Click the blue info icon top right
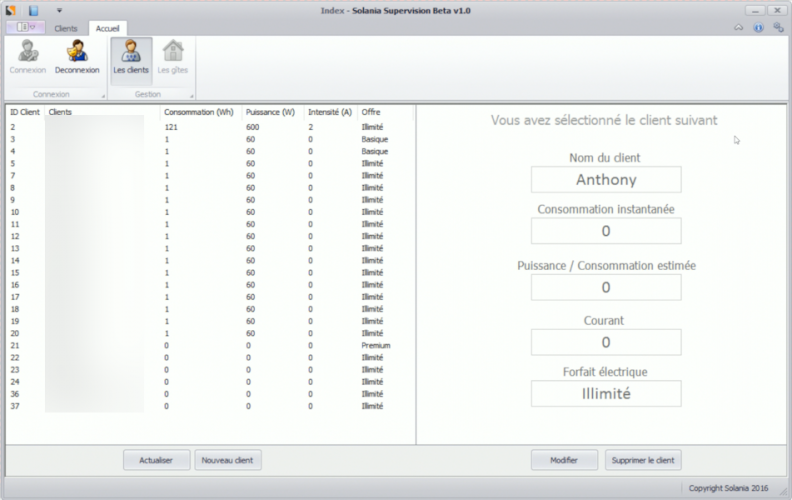This screenshot has width=792, height=500. pyautogui.click(x=758, y=28)
